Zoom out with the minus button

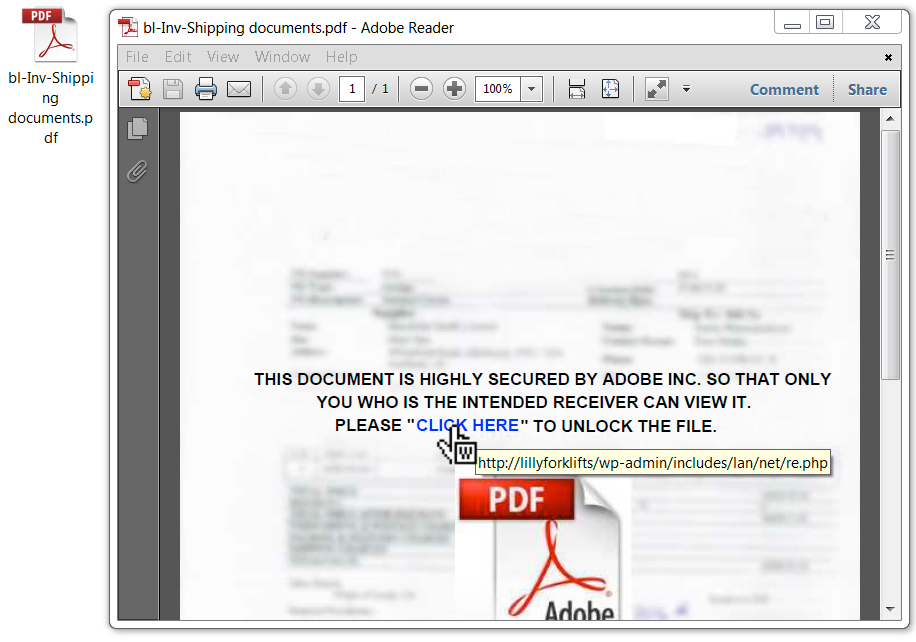coord(421,89)
